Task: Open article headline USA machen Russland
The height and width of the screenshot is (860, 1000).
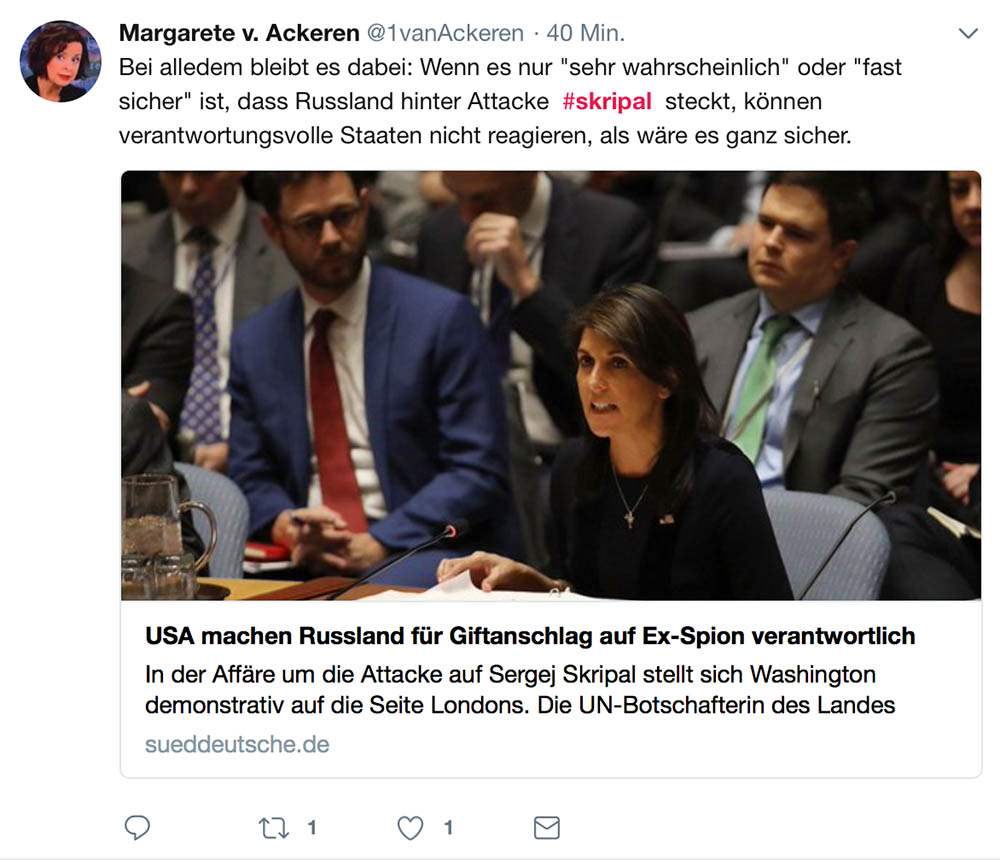Action: click(530, 636)
